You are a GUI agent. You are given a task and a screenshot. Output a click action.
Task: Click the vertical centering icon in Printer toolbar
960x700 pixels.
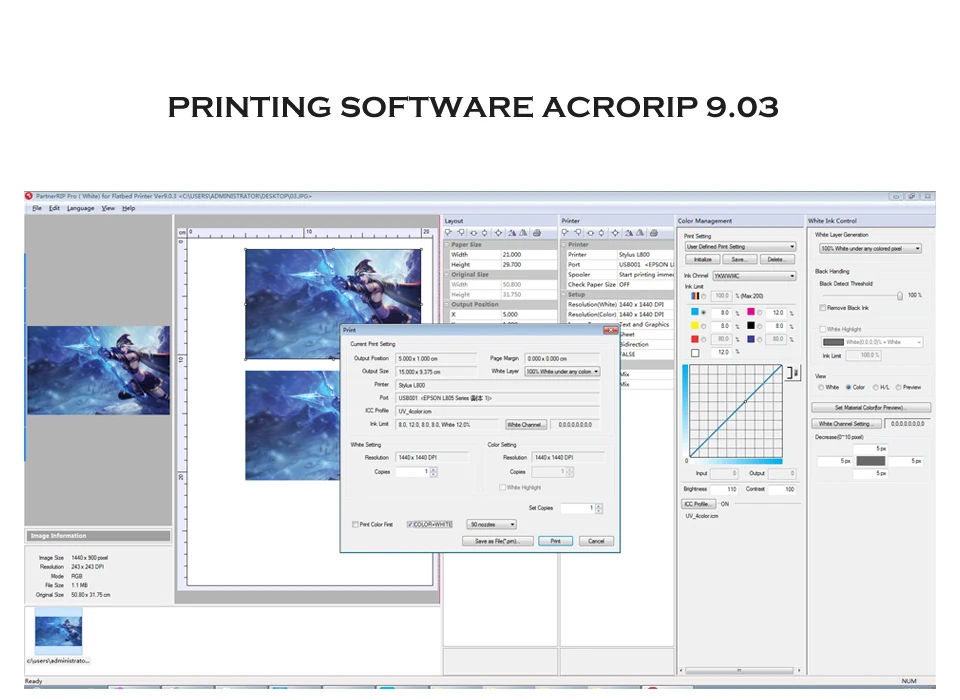pyautogui.click(x=602, y=233)
